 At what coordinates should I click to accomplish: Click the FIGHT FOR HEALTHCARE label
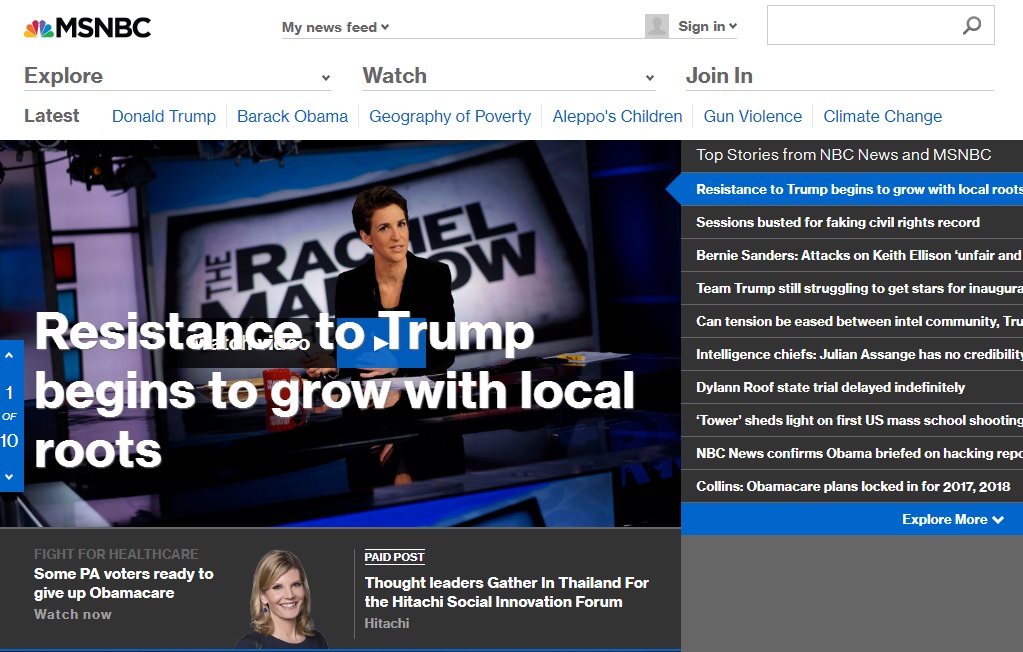pyautogui.click(x=116, y=554)
